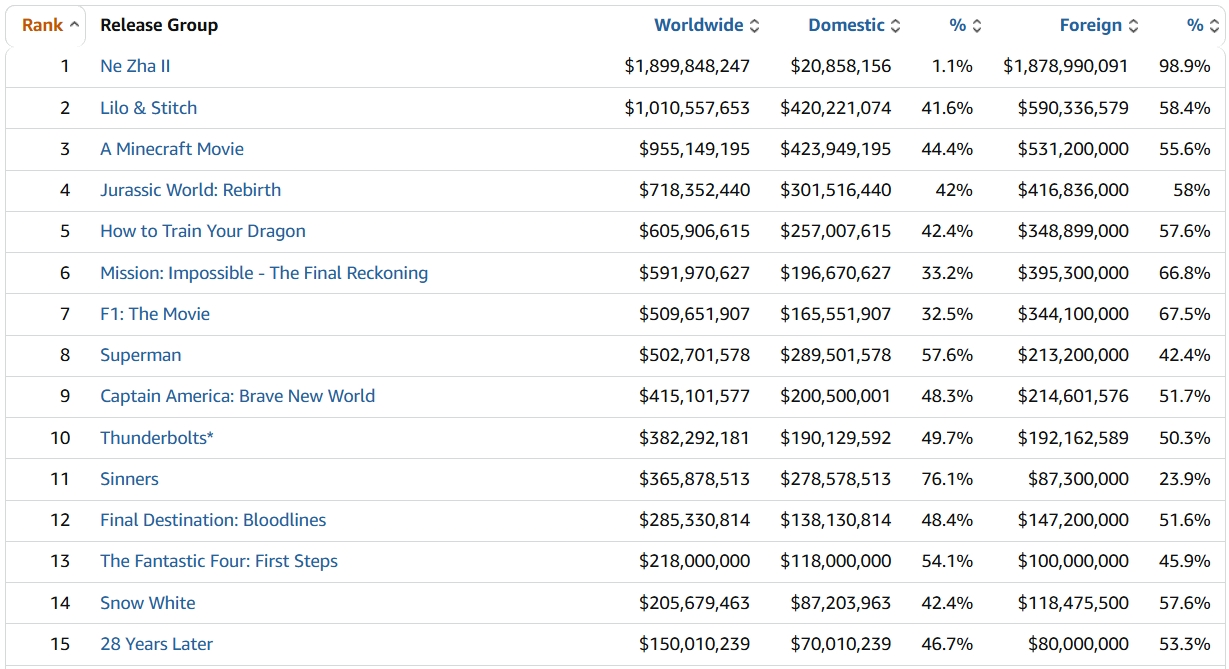Click the 41.6% value
This screenshot has height=669, width=1229.
947,108
